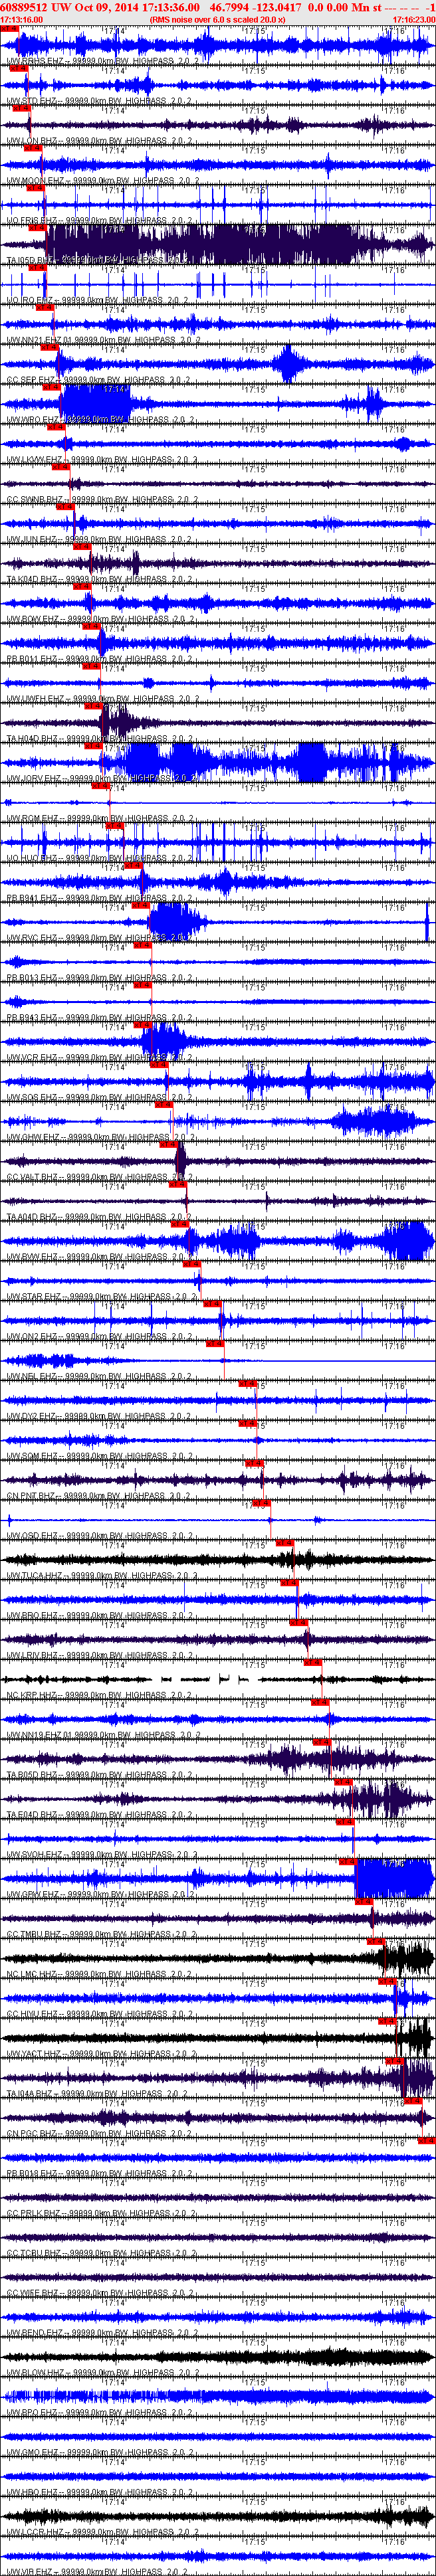The width and height of the screenshot is (436, 2576).
Task: Click the start time 17:13:16.00 label
Action: pyautogui.click(x=21, y=19)
